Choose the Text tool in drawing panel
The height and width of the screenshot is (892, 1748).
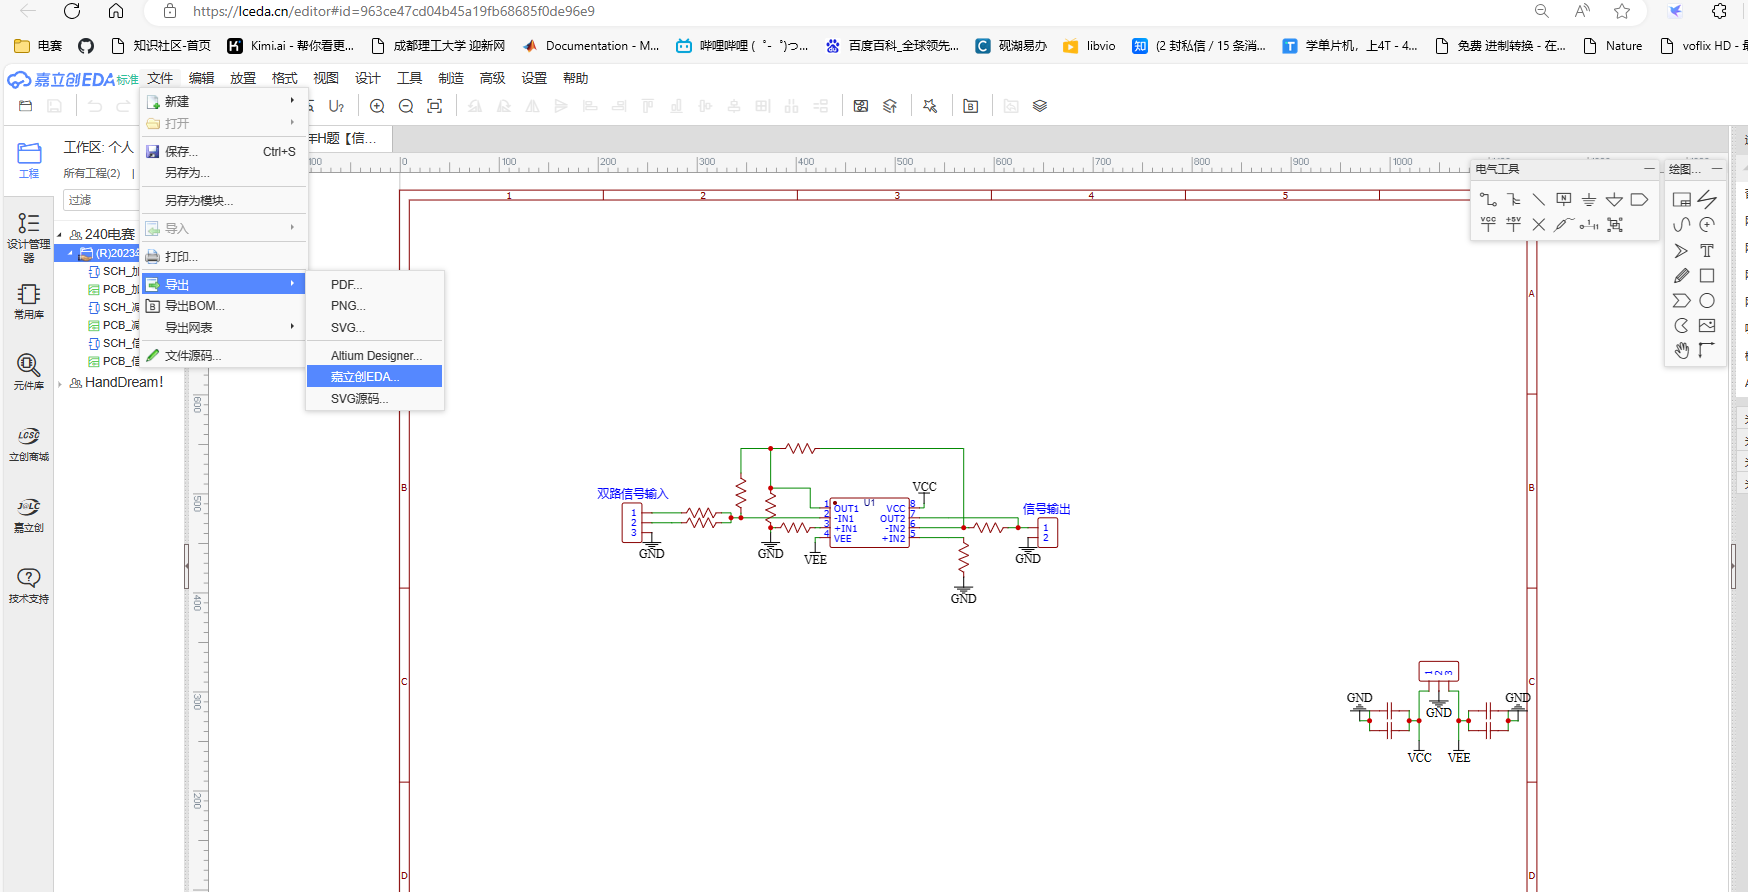[1707, 250]
